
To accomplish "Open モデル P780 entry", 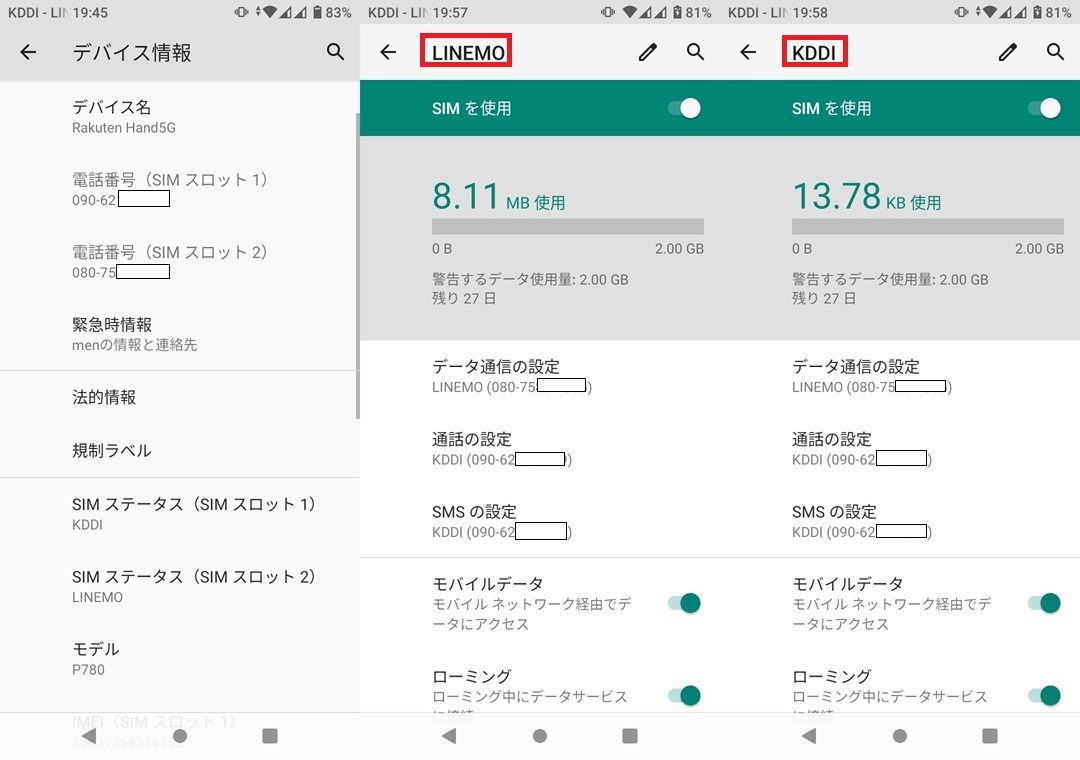I will (179, 659).
